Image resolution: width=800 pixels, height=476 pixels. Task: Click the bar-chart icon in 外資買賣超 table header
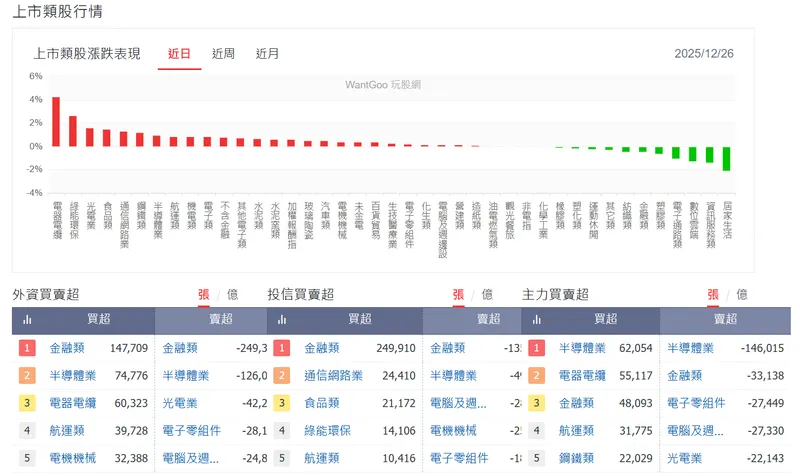pos(28,320)
